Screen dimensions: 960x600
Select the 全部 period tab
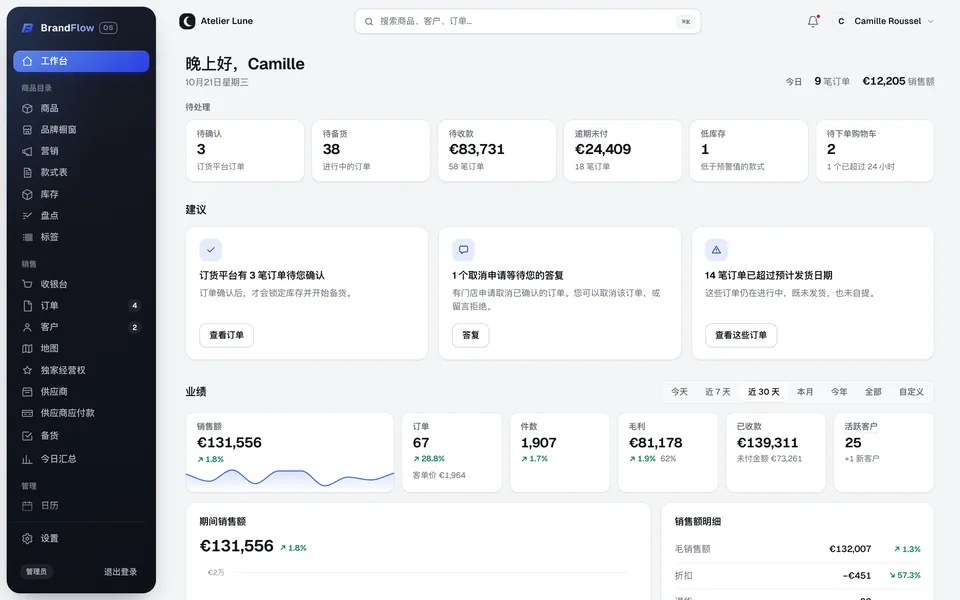click(x=873, y=392)
